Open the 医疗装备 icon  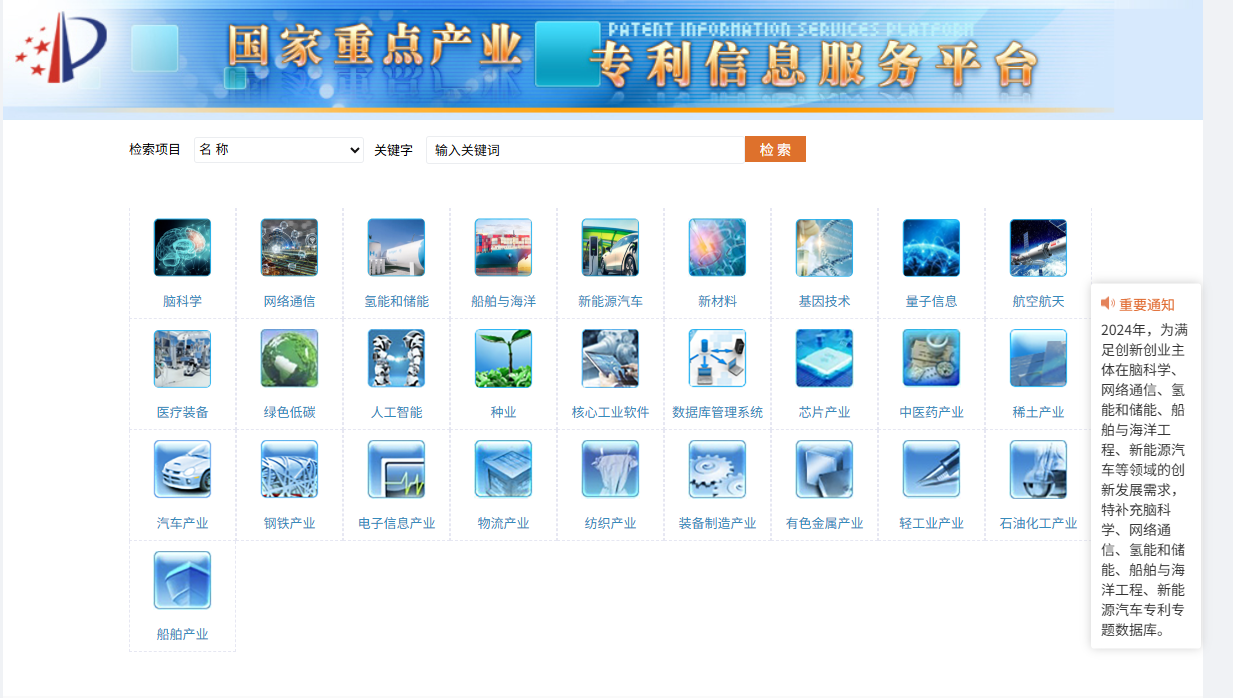(182, 359)
